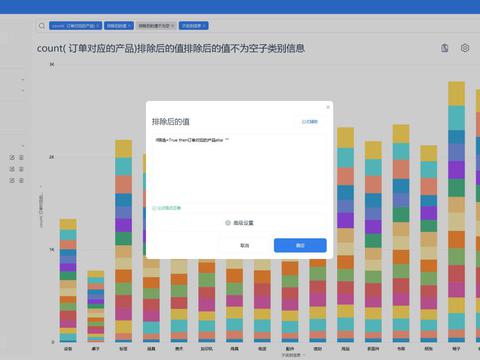Remove the blue 排除后的值 token via its x
480x360 pixels.
130,26
